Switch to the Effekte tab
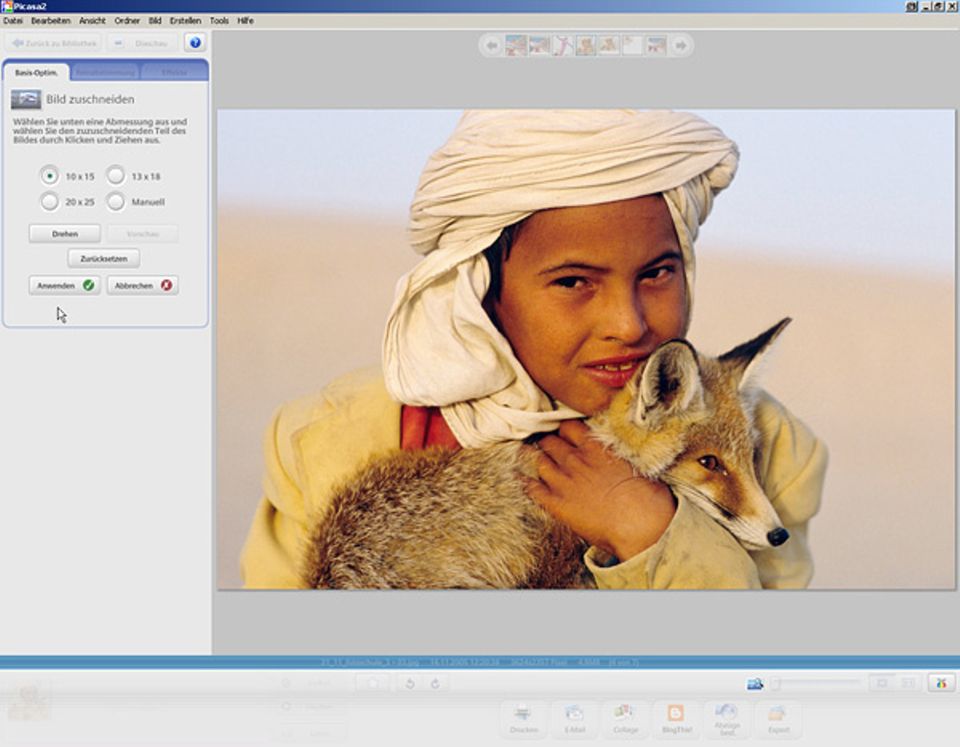The height and width of the screenshot is (747, 960). (x=174, y=72)
